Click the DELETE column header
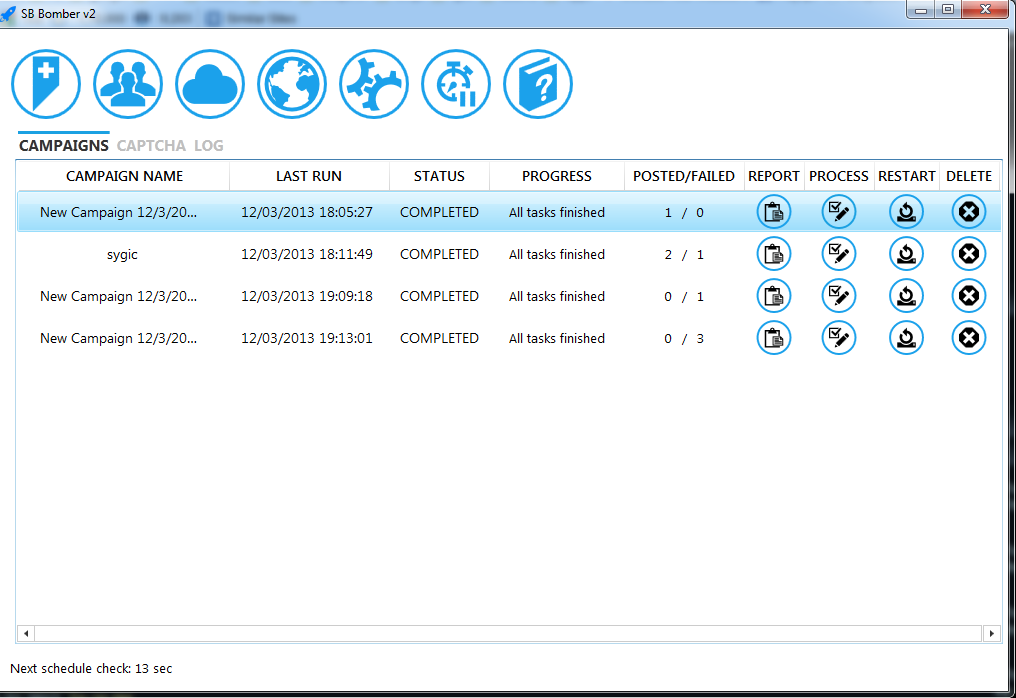This screenshot has width=1016, height=698. [x=969, y=176]
